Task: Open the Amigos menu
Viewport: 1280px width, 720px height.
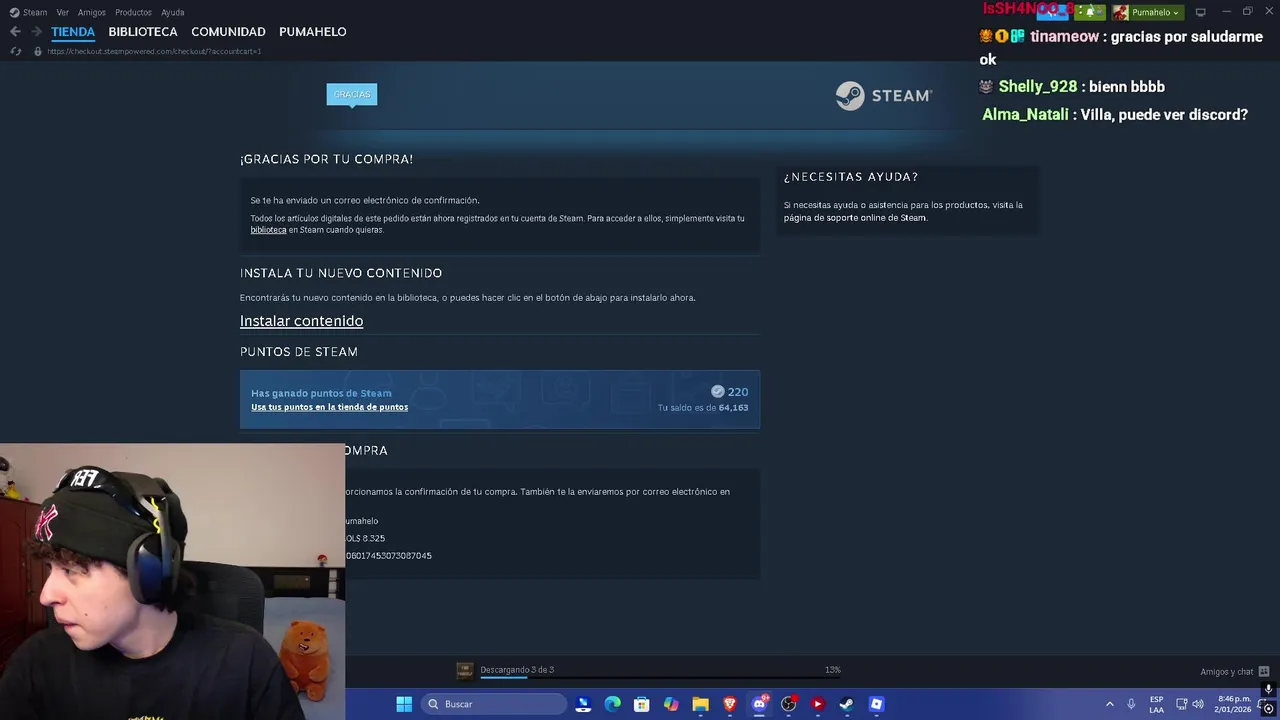Action: pyautogui.click(x=92, y=12)
